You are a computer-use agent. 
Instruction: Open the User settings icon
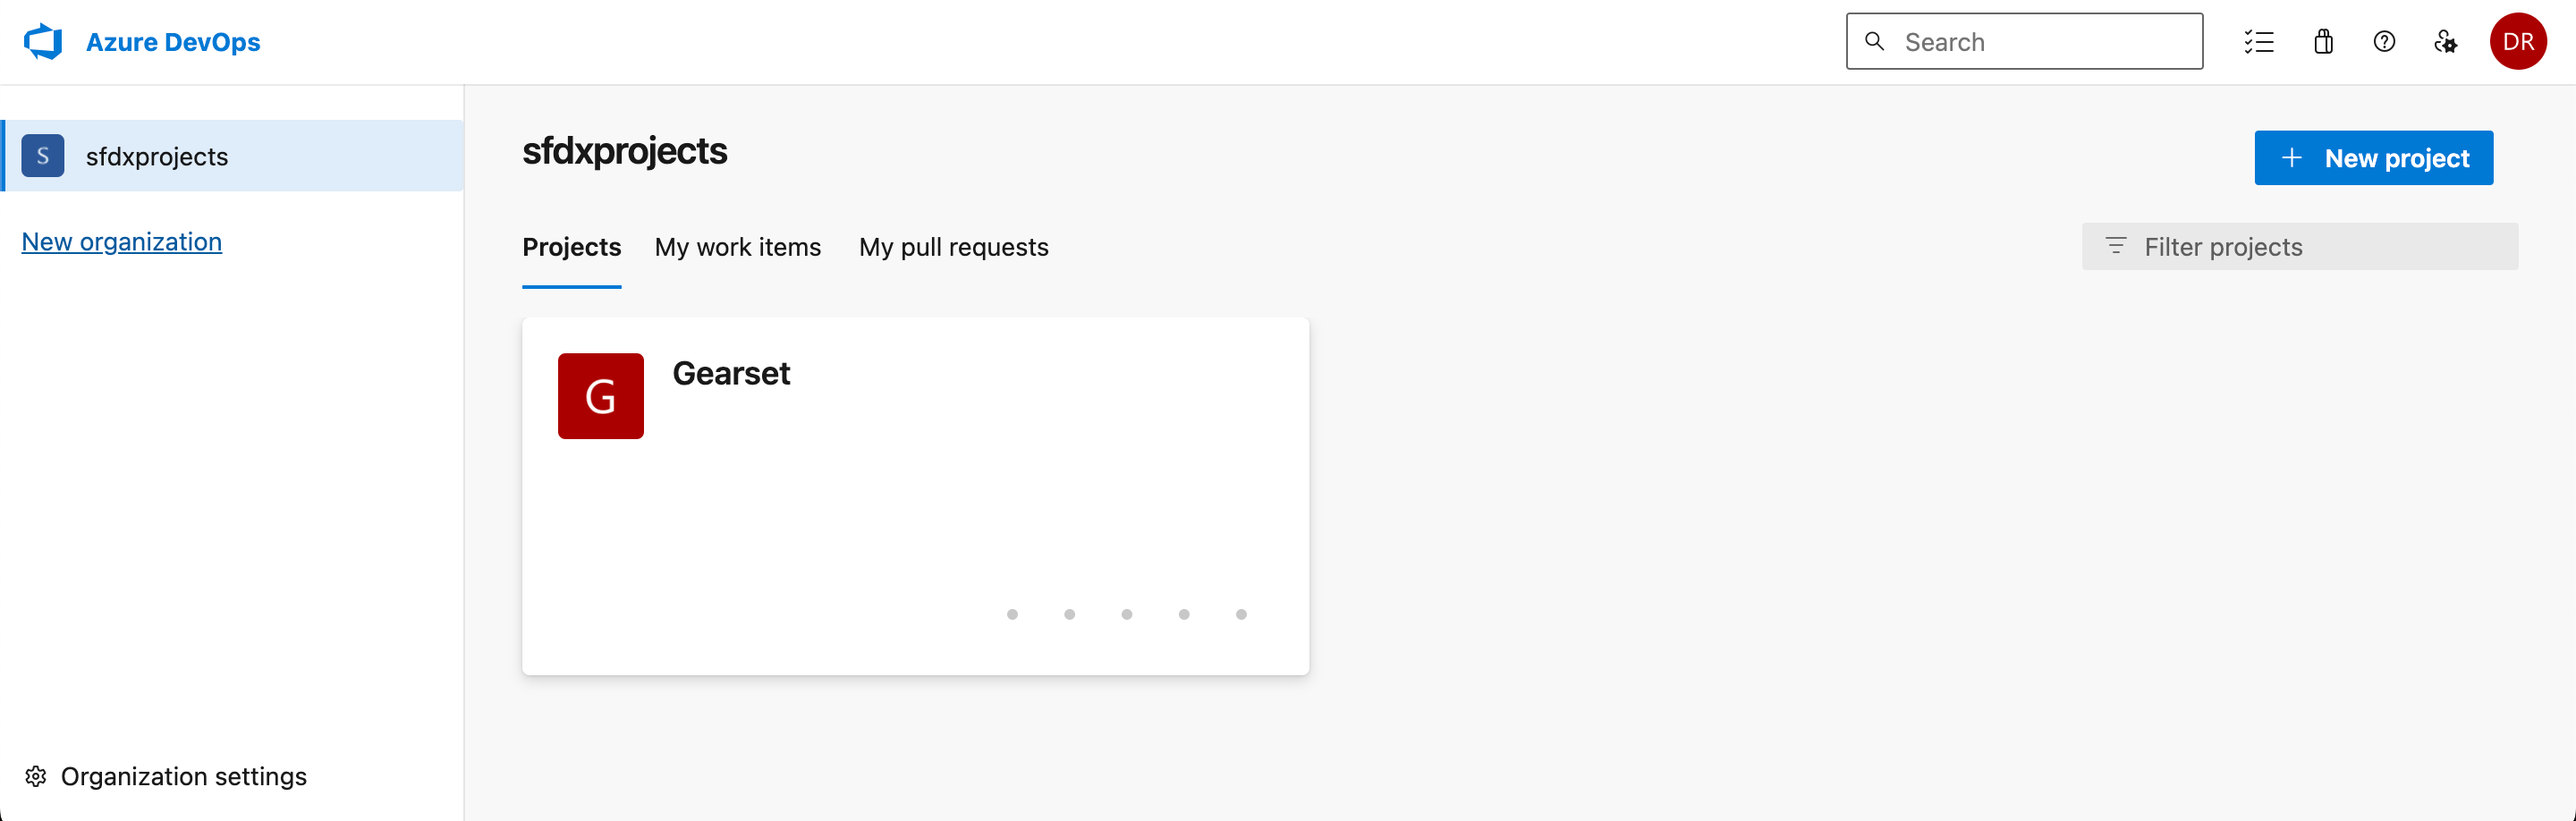2445,42
